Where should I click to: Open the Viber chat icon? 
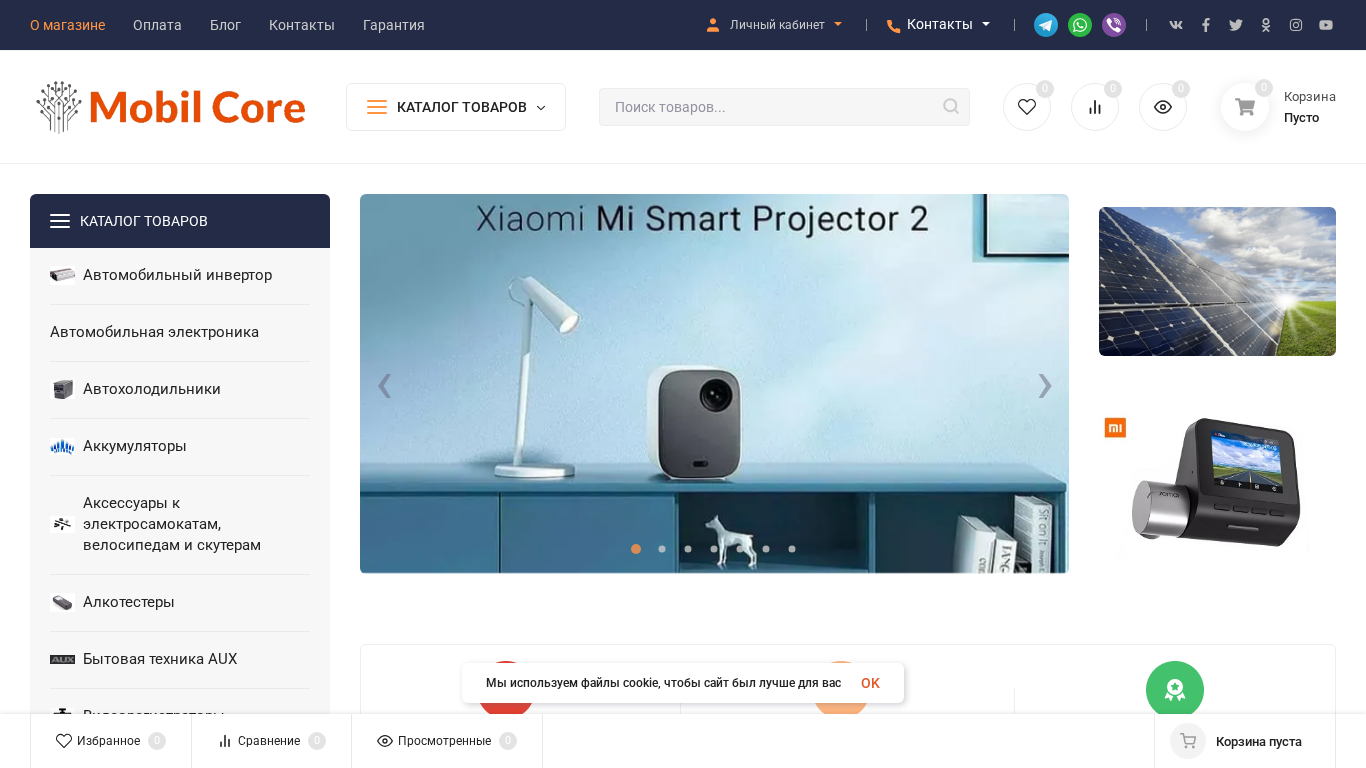(x=1114, y=25)
